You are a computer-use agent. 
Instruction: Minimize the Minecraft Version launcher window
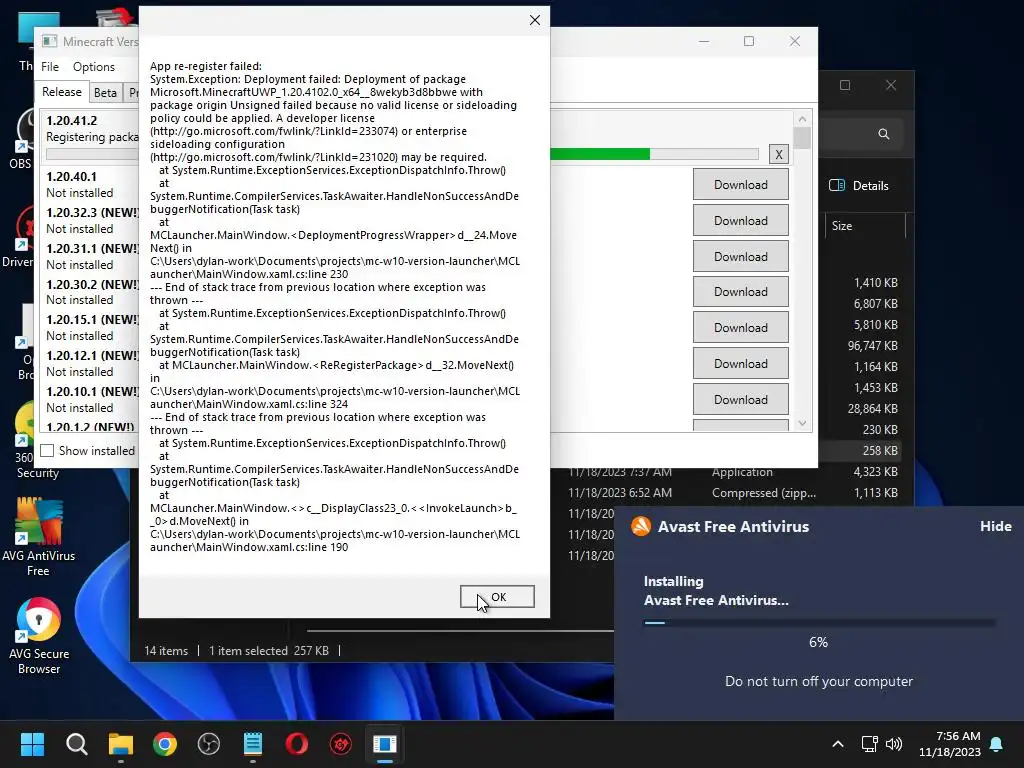pyautogui.click(x=704, y=41)
